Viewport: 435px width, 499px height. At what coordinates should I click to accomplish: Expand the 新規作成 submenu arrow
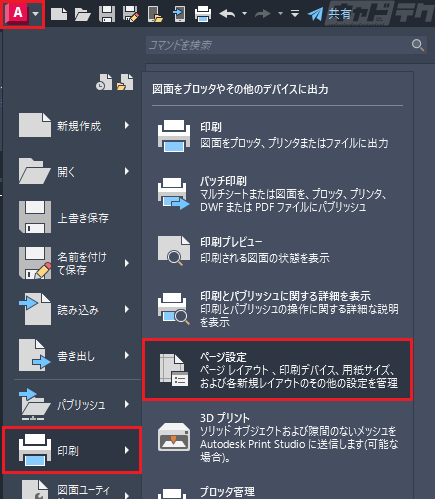click(127, 125)
